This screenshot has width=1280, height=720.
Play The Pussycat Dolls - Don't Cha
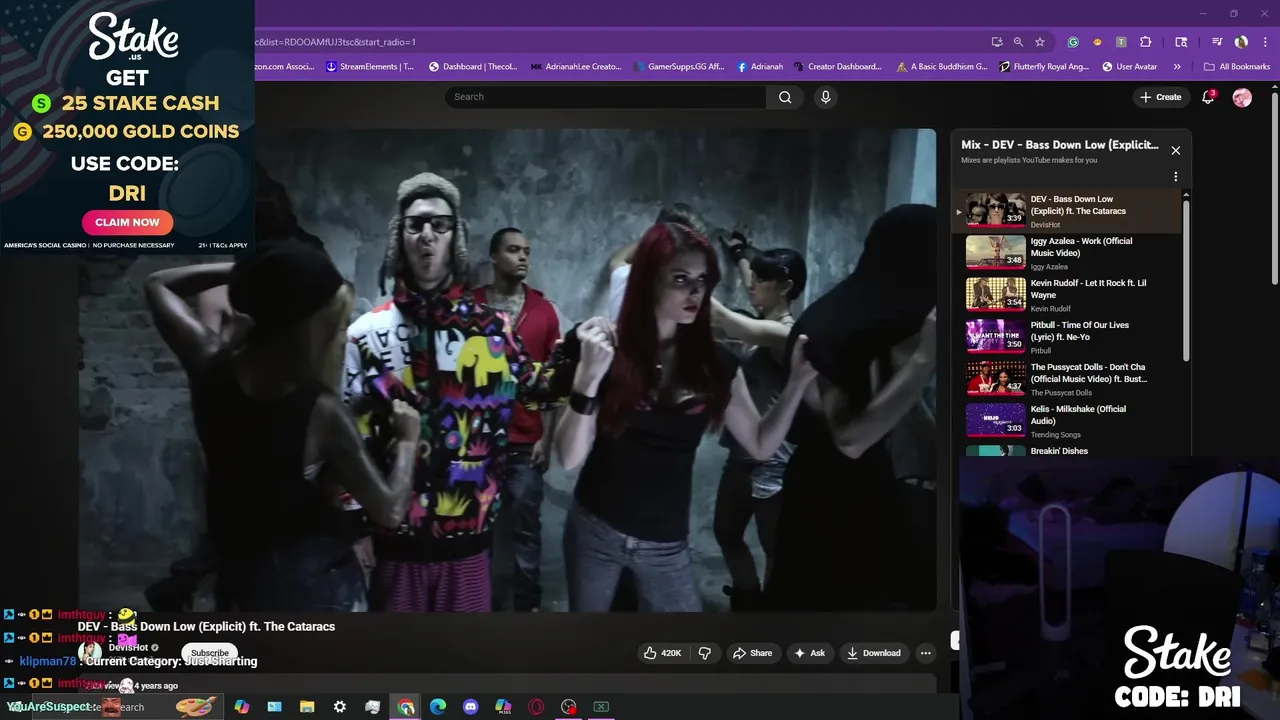[1066, 379]
